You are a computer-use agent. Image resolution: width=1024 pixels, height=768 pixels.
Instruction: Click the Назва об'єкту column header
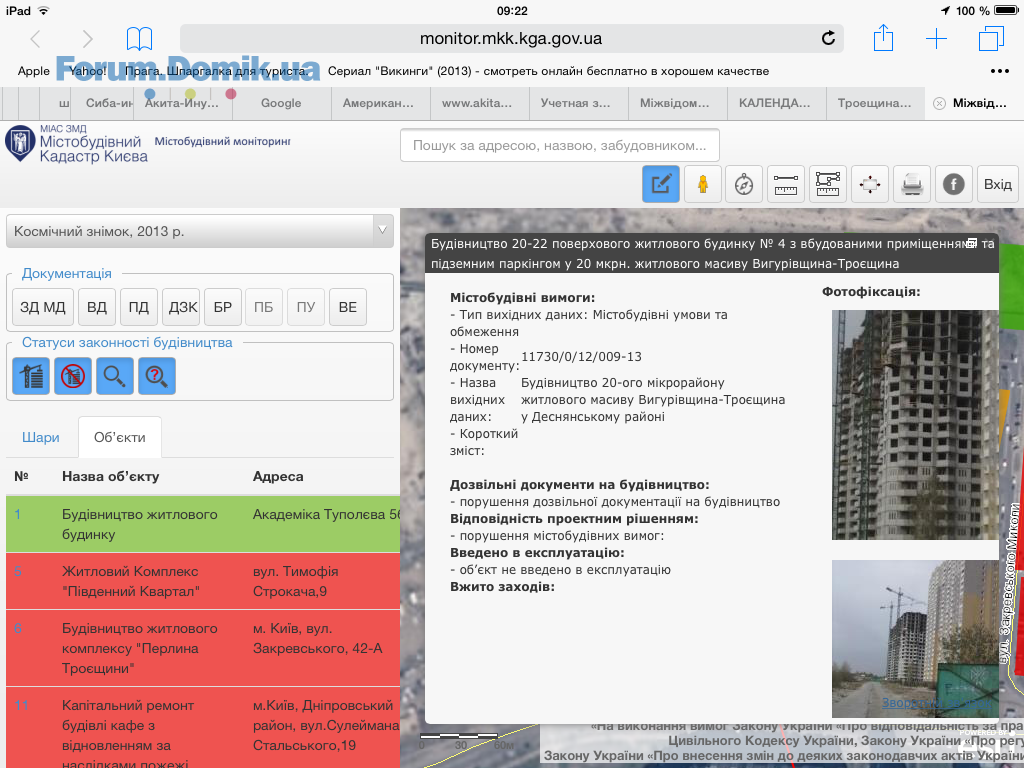pyautogui.click(x=110, y=476)
